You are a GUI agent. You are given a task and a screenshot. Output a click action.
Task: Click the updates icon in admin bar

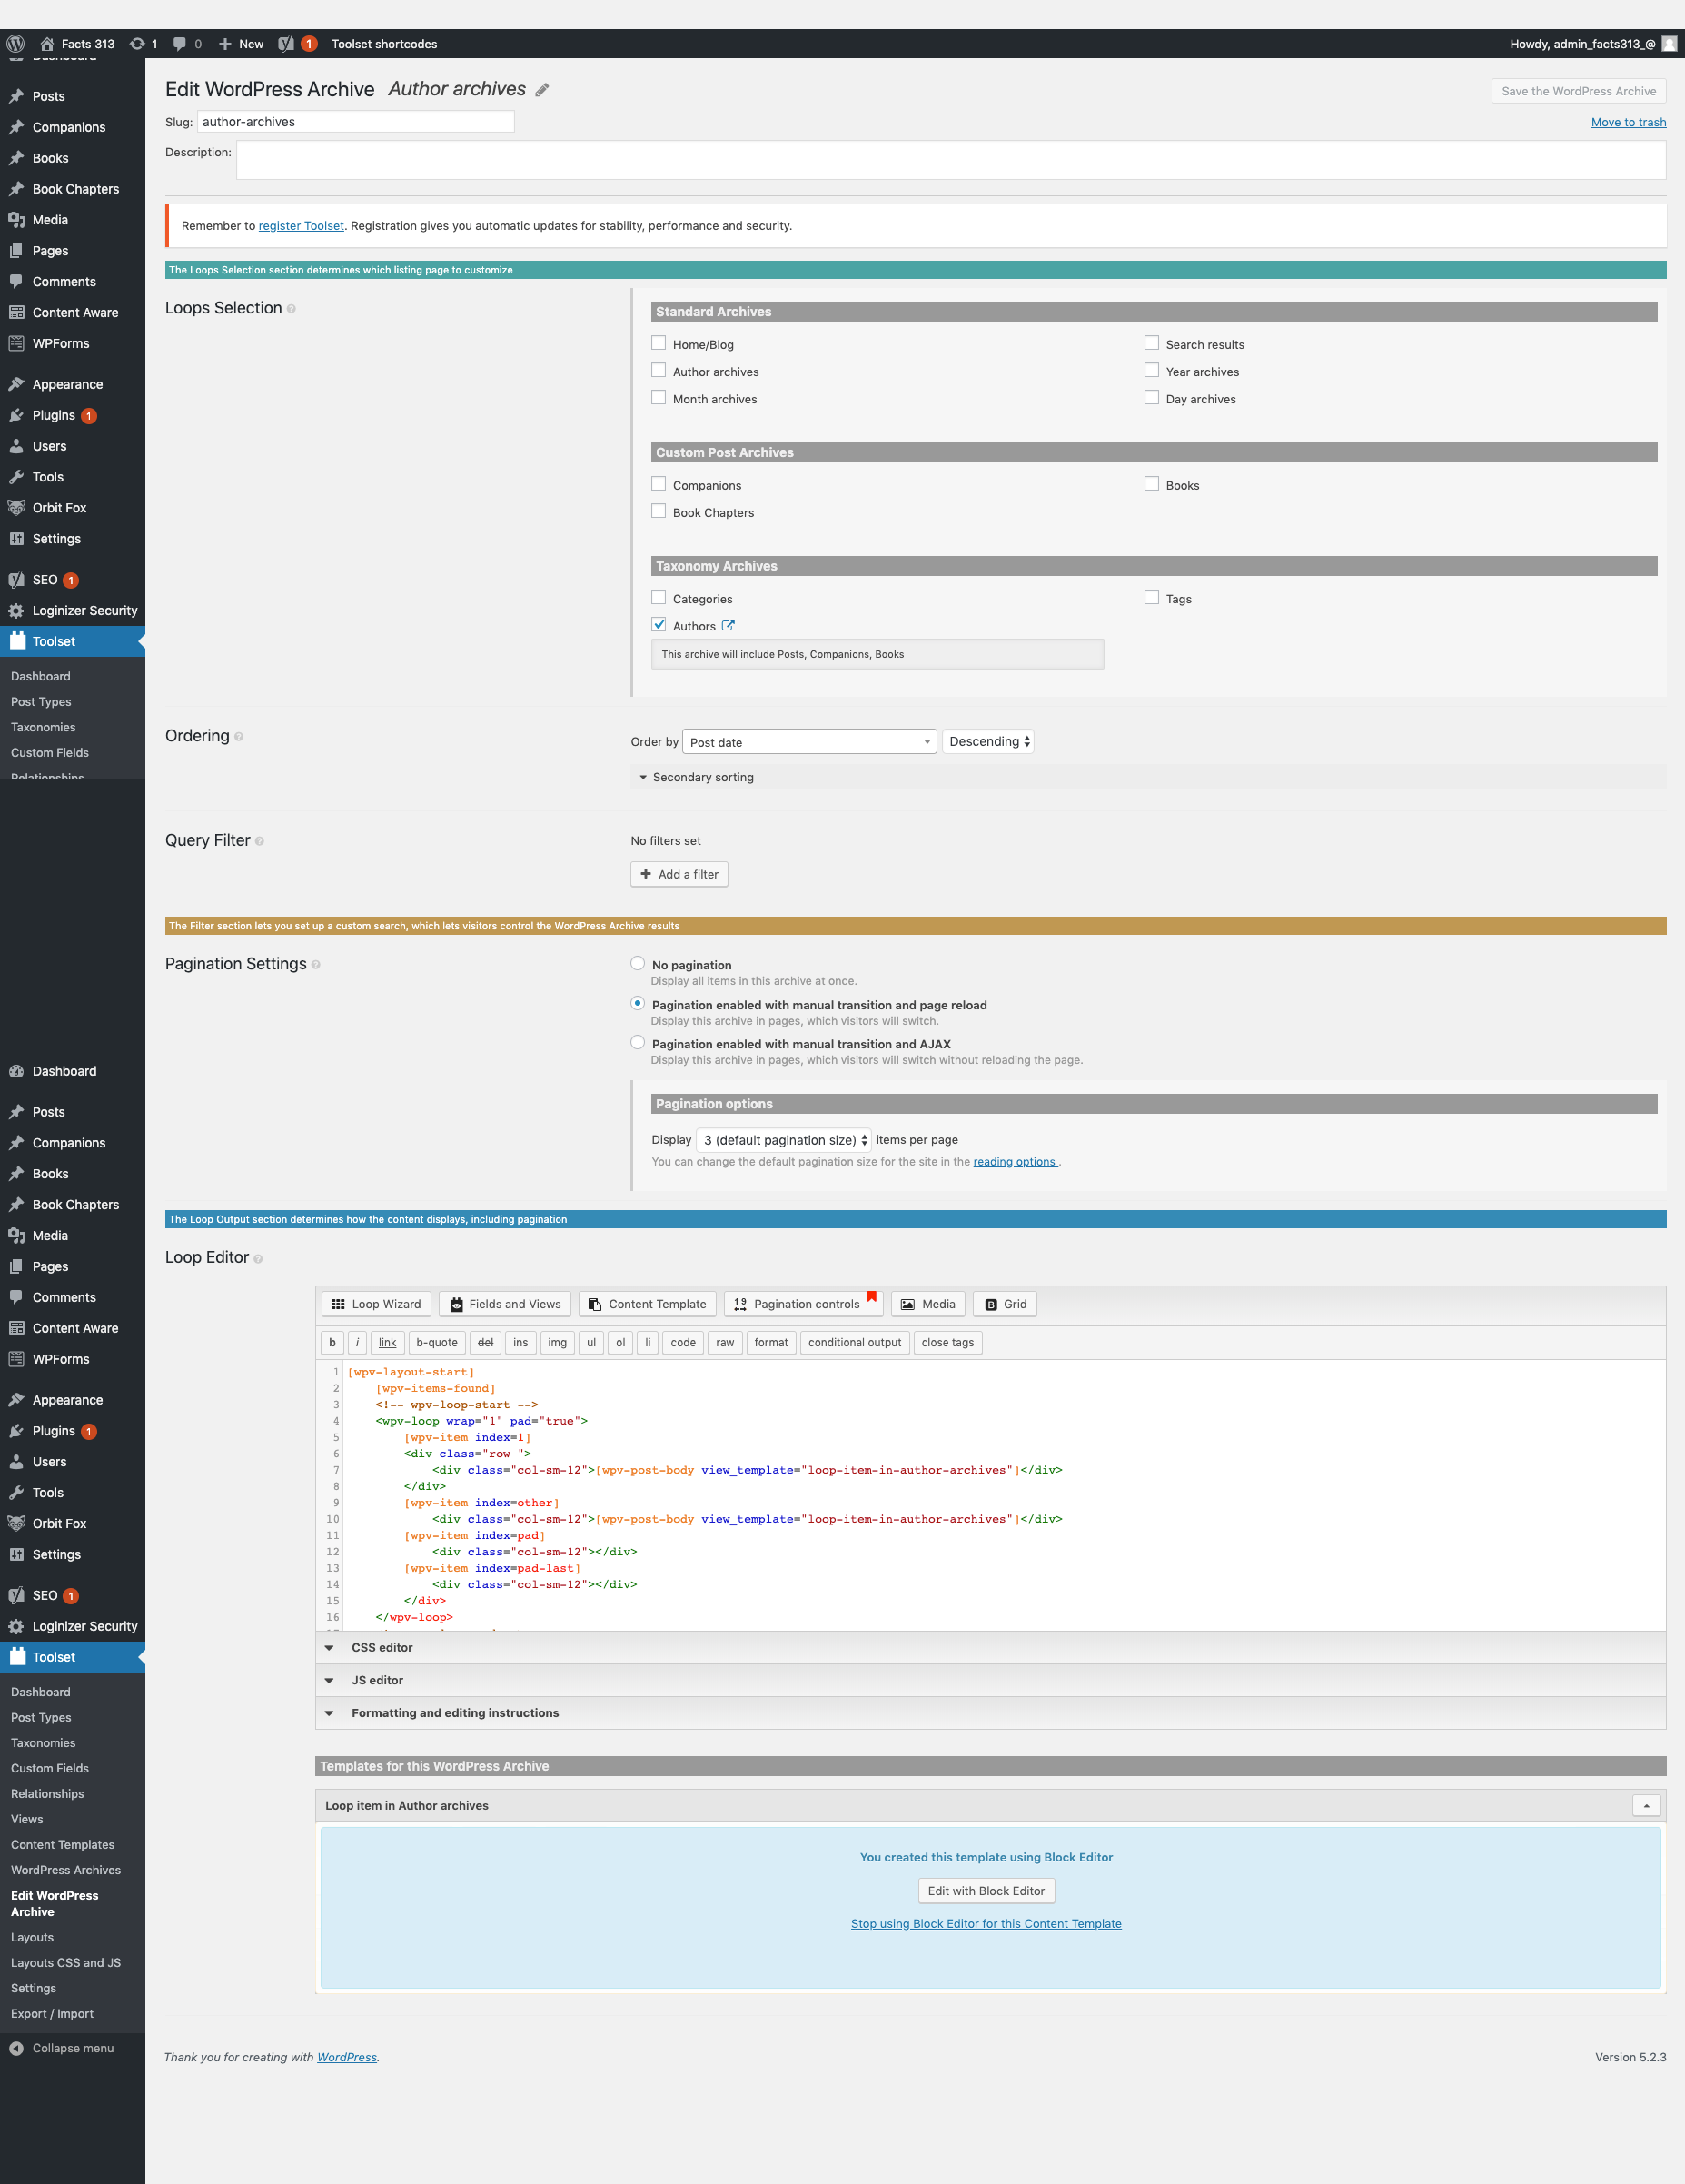[x=137, y=44]
